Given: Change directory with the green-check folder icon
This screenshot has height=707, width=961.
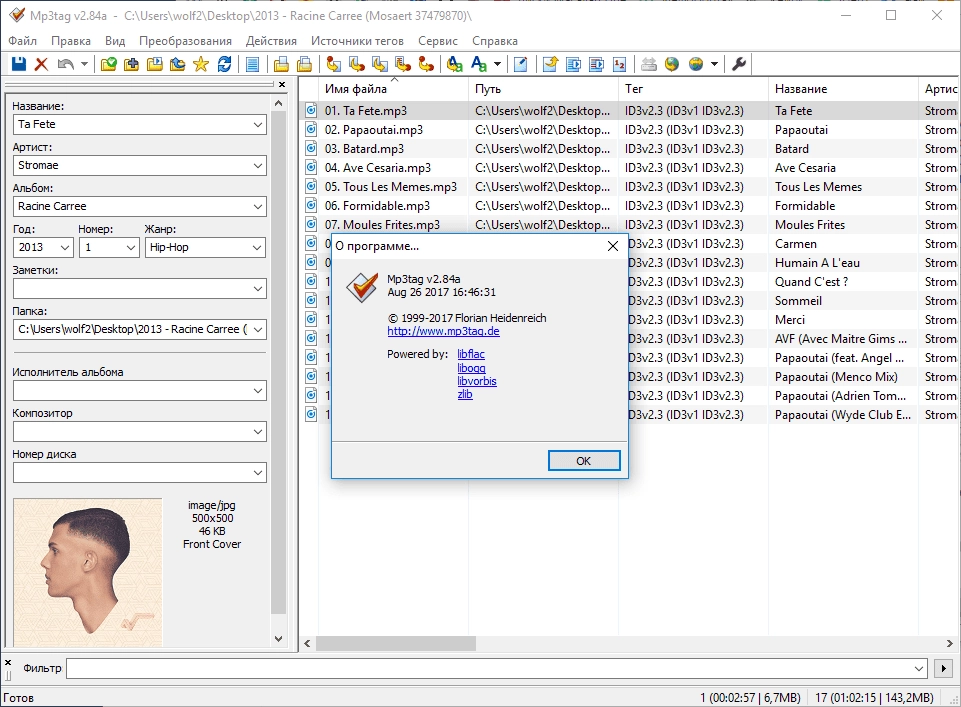Looking at the screenshot, I should 108,64.
